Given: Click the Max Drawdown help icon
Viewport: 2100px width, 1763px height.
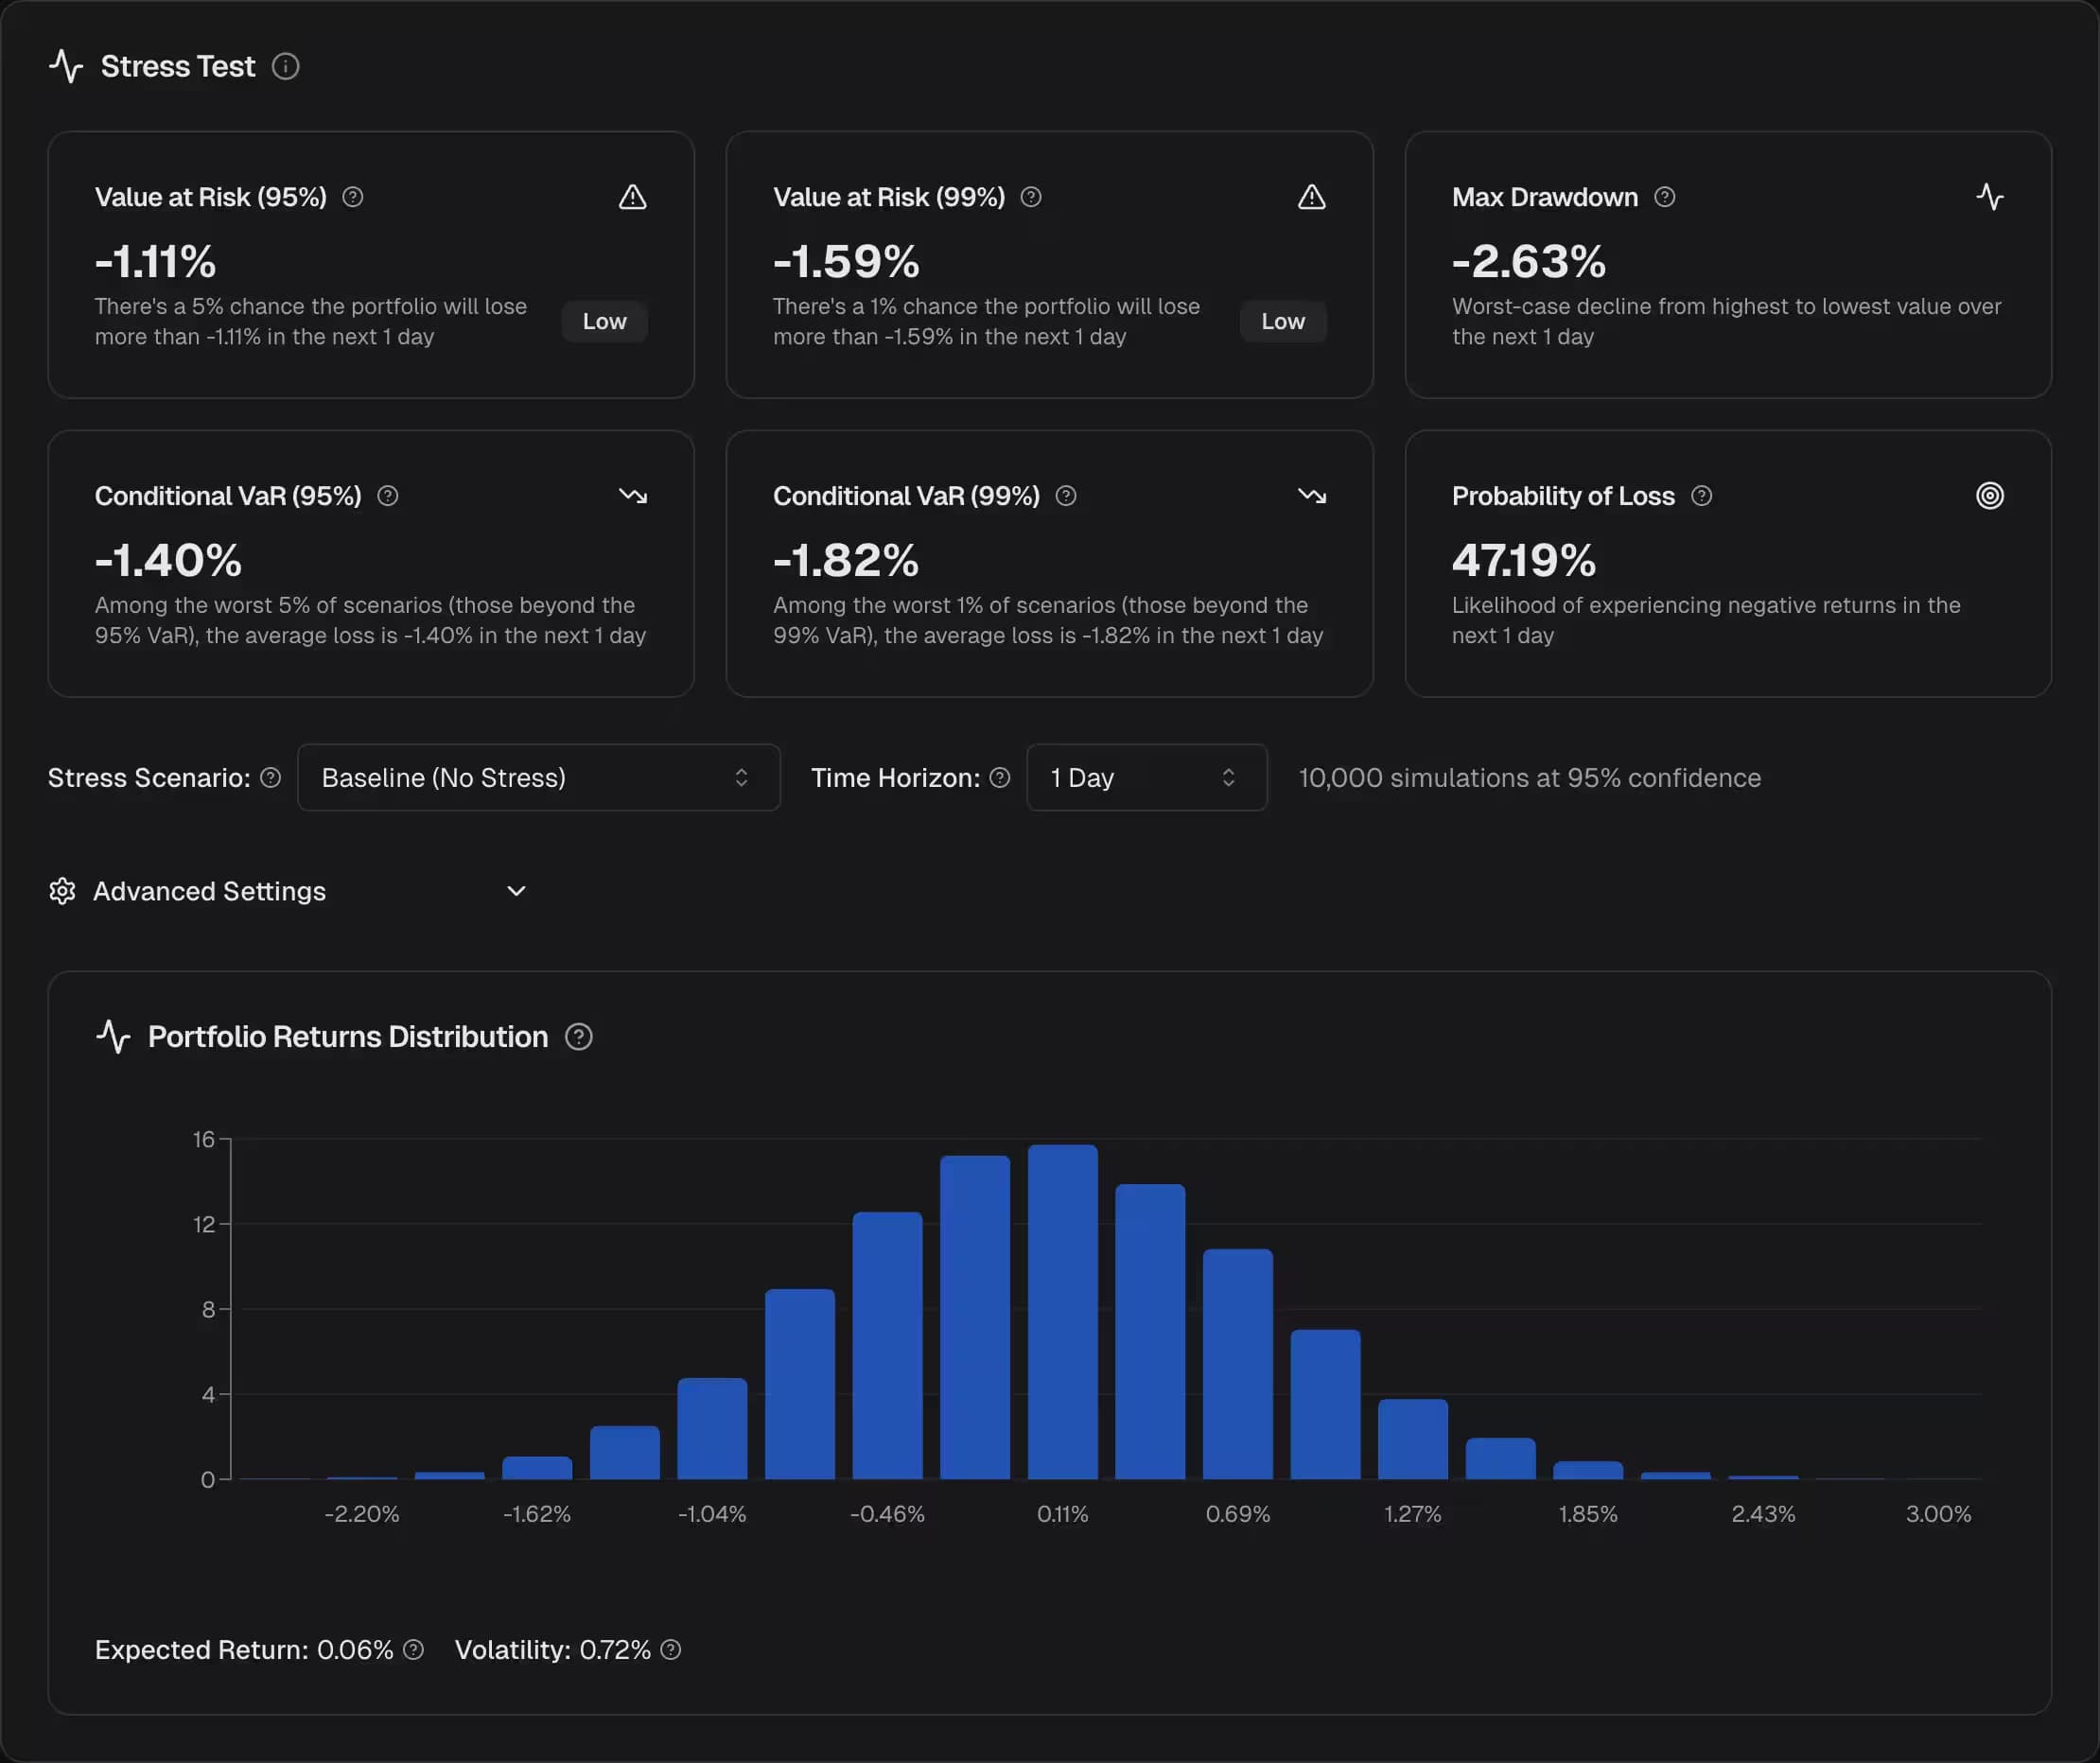Looking at the screenshot, I should click(1664, 197).
